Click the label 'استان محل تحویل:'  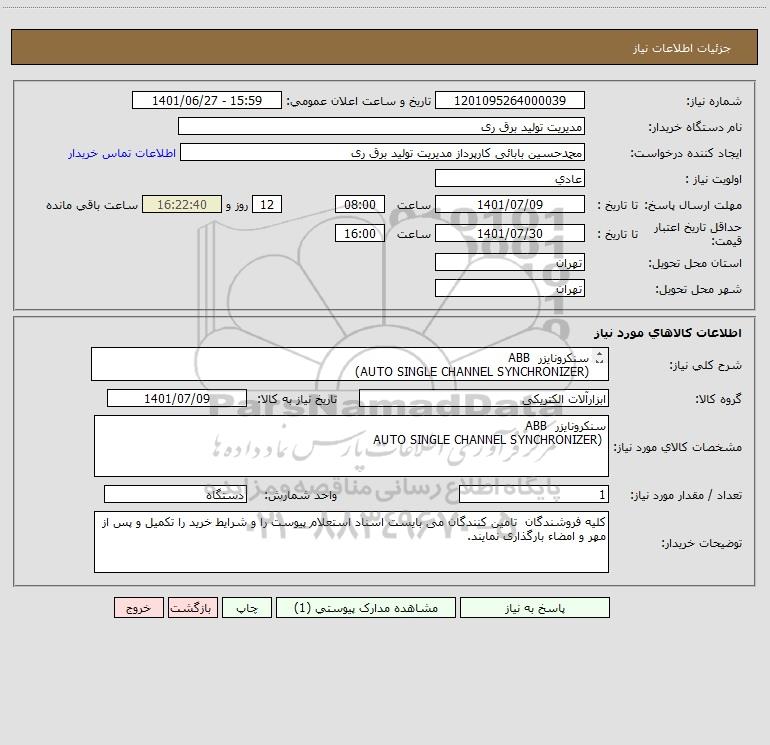(x=695, y=263)
